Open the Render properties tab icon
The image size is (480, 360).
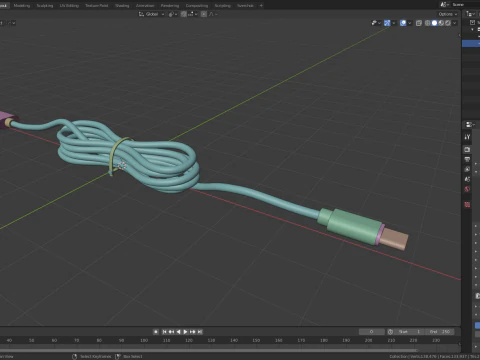[467, 149]
